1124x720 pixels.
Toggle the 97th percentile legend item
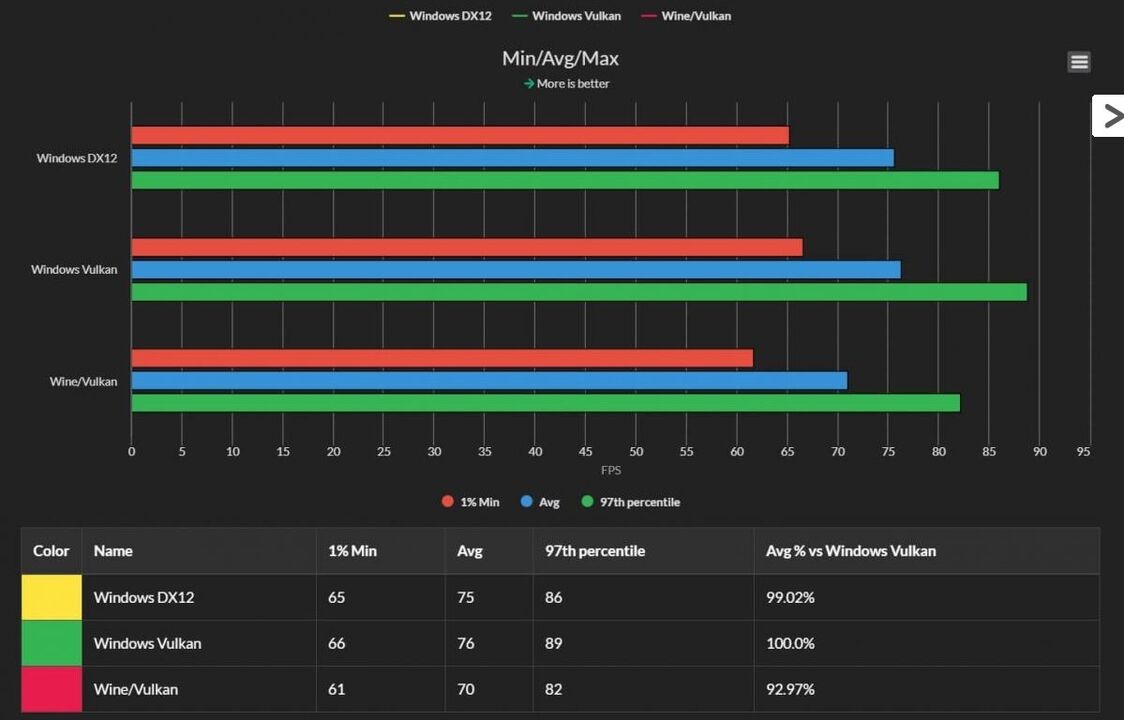[x=630, y=502]
